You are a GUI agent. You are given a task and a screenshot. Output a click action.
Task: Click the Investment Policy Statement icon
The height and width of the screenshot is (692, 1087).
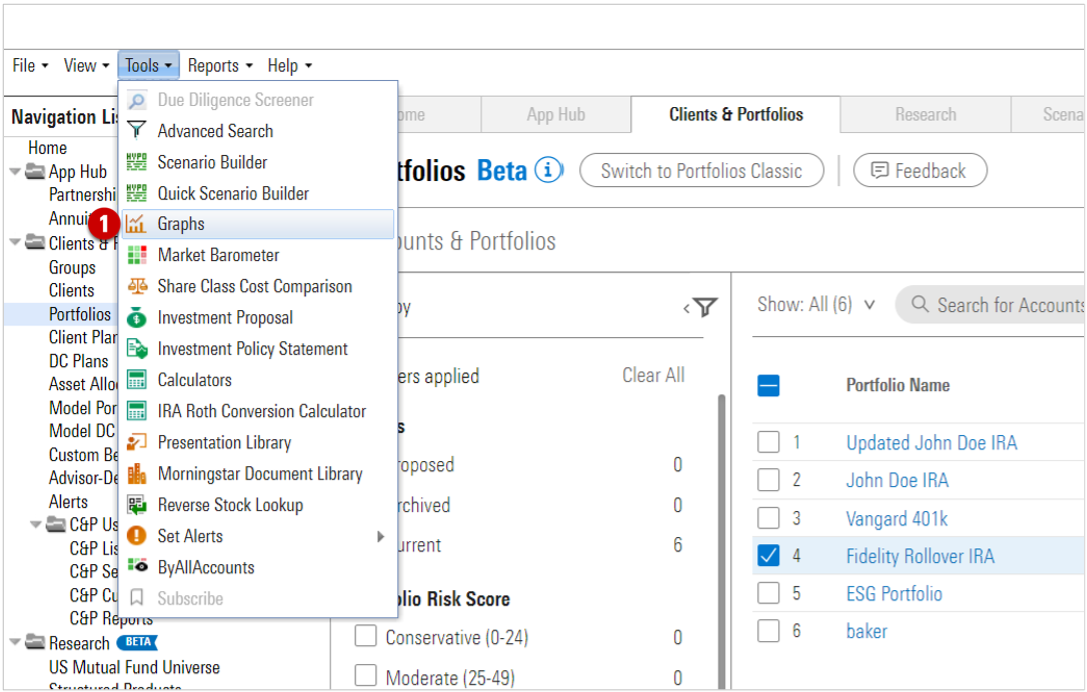137,349
